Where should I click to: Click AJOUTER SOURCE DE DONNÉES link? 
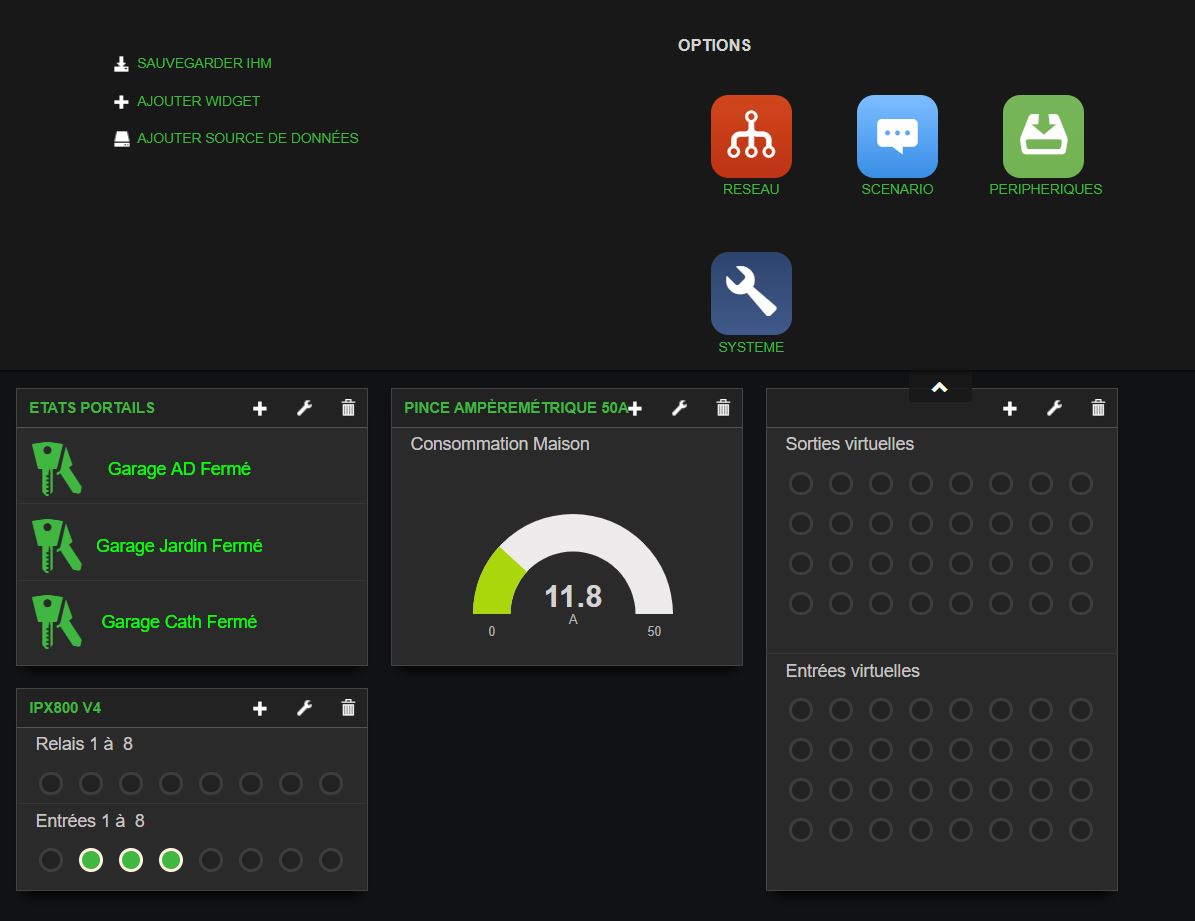(247, 138)
